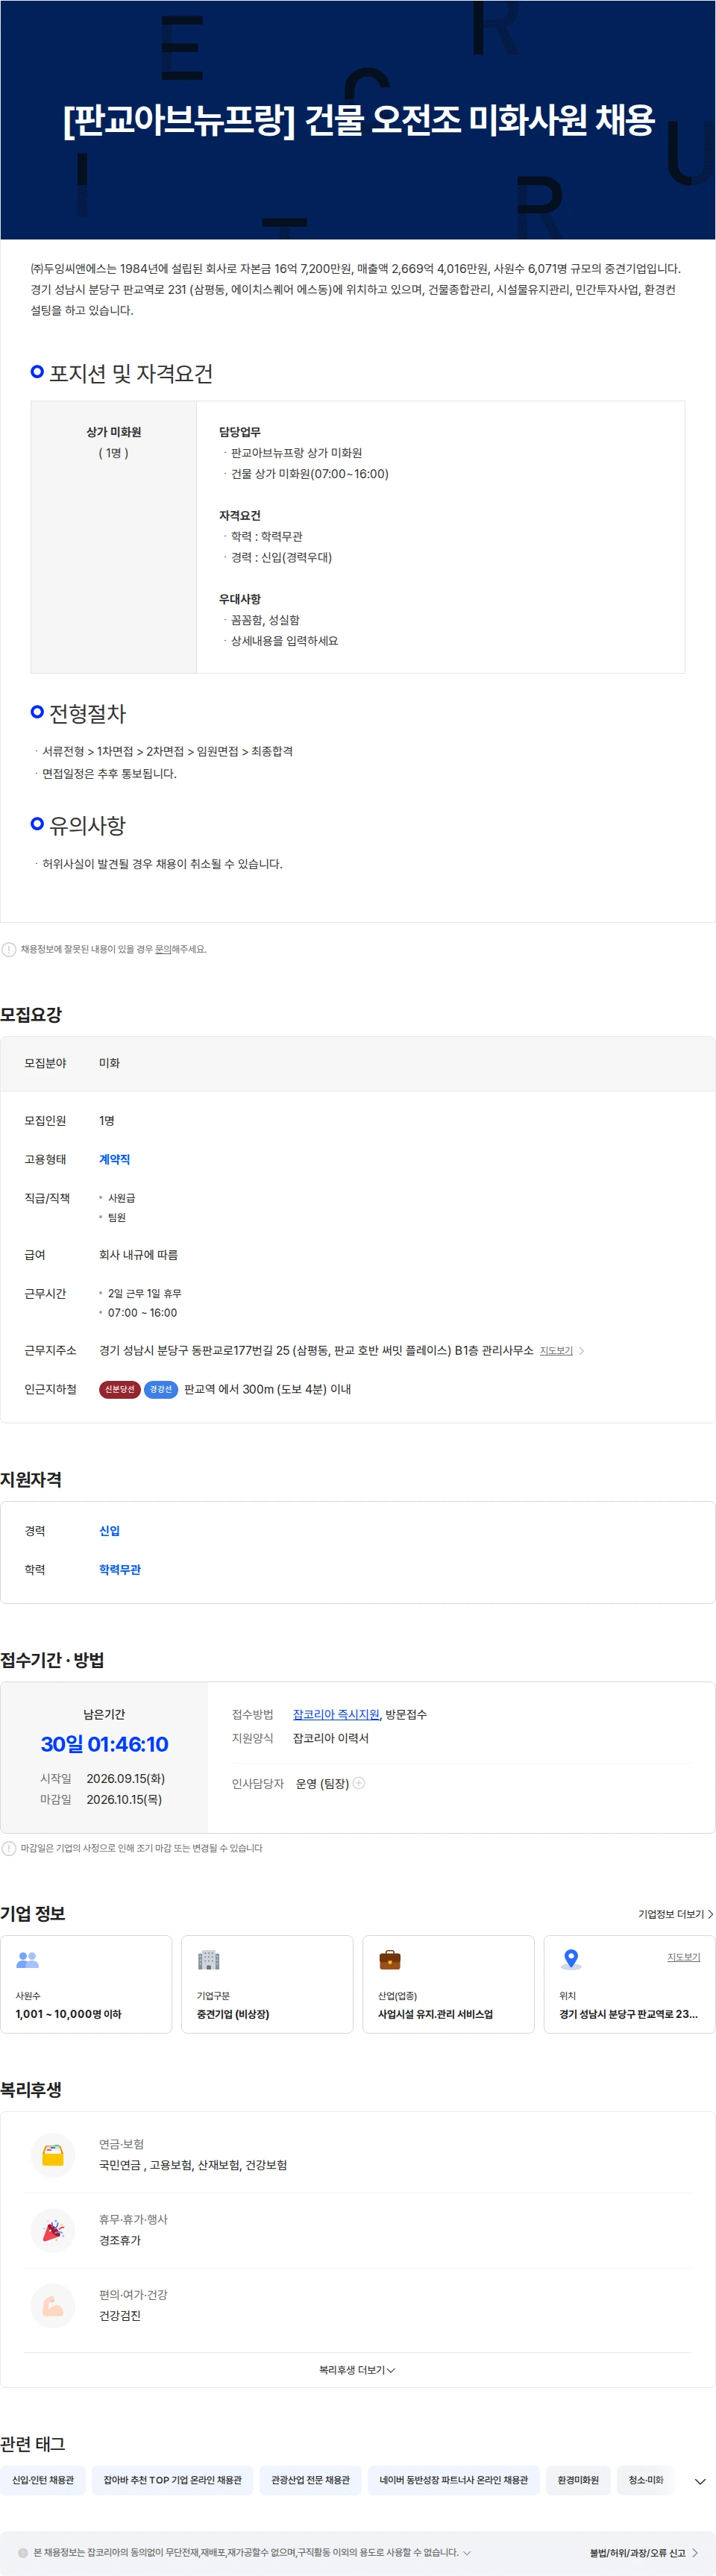Click the 산업(업종) briefcase icon
Viewport: 716px width, 2576px height.
pos(390,1960)
